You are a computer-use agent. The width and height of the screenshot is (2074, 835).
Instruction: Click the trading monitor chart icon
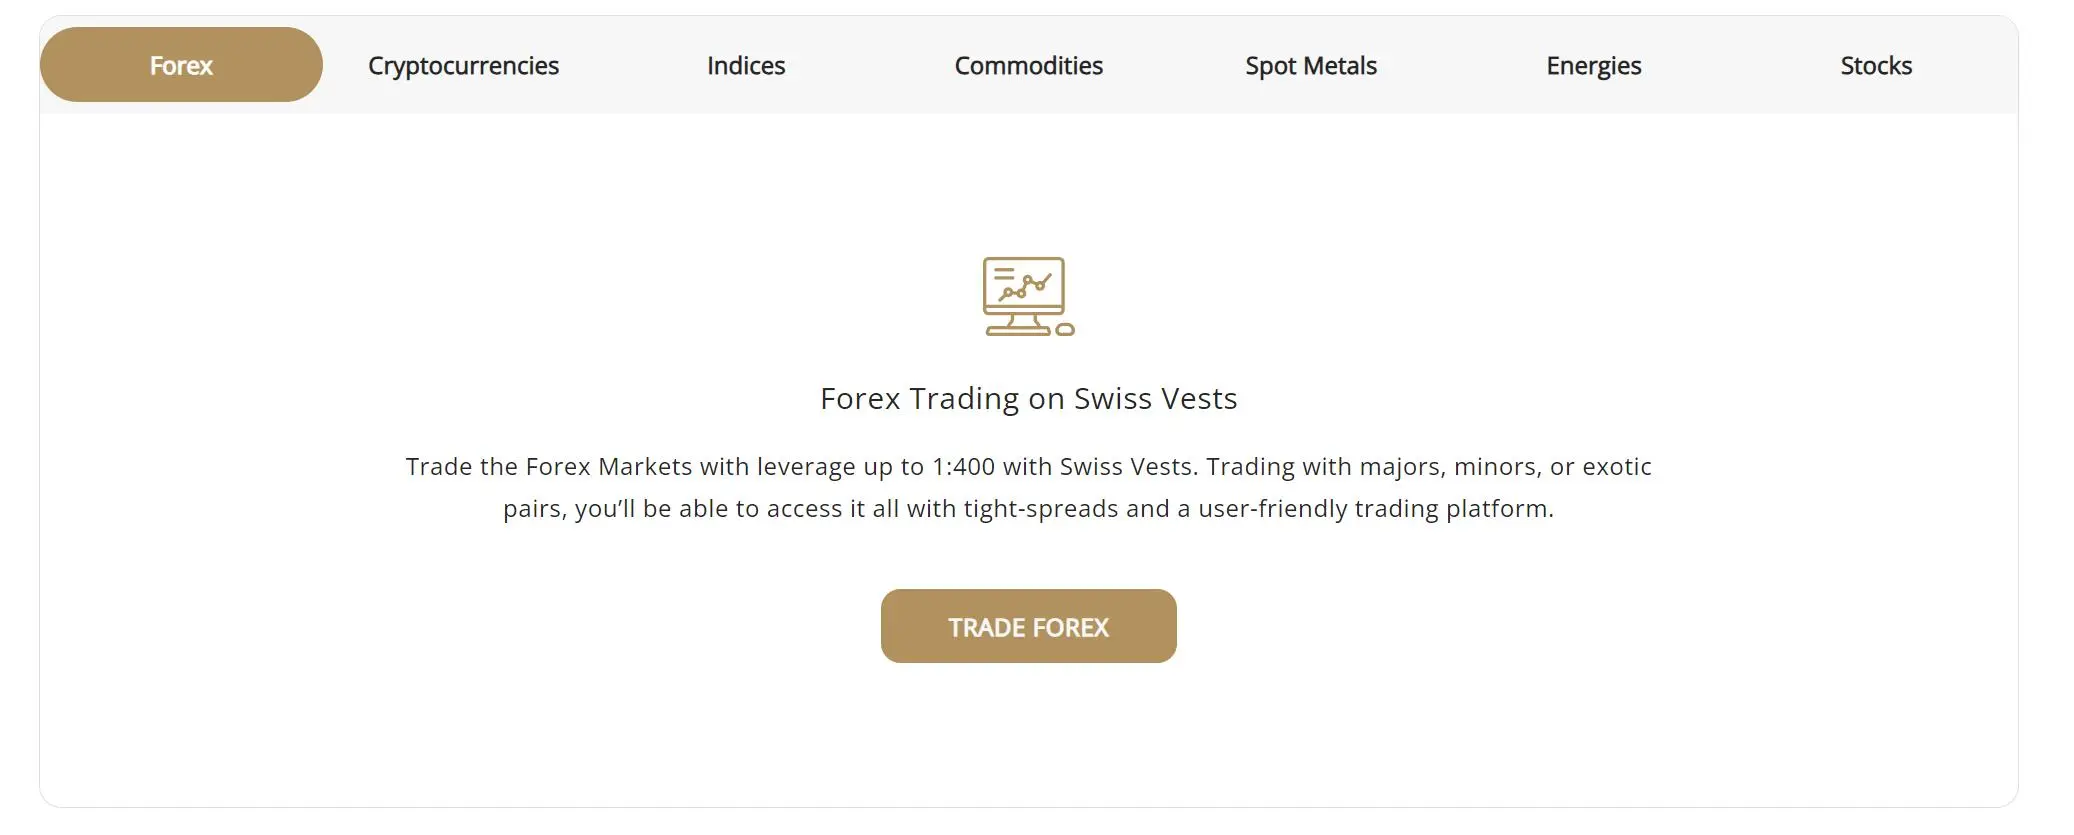[x=1028, y=296]
